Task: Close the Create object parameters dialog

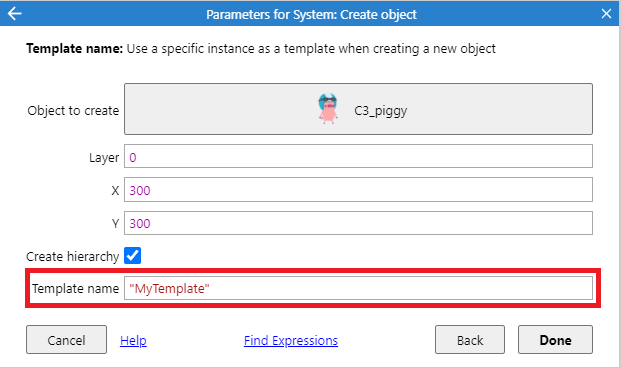Action: [x=606, y=14]
